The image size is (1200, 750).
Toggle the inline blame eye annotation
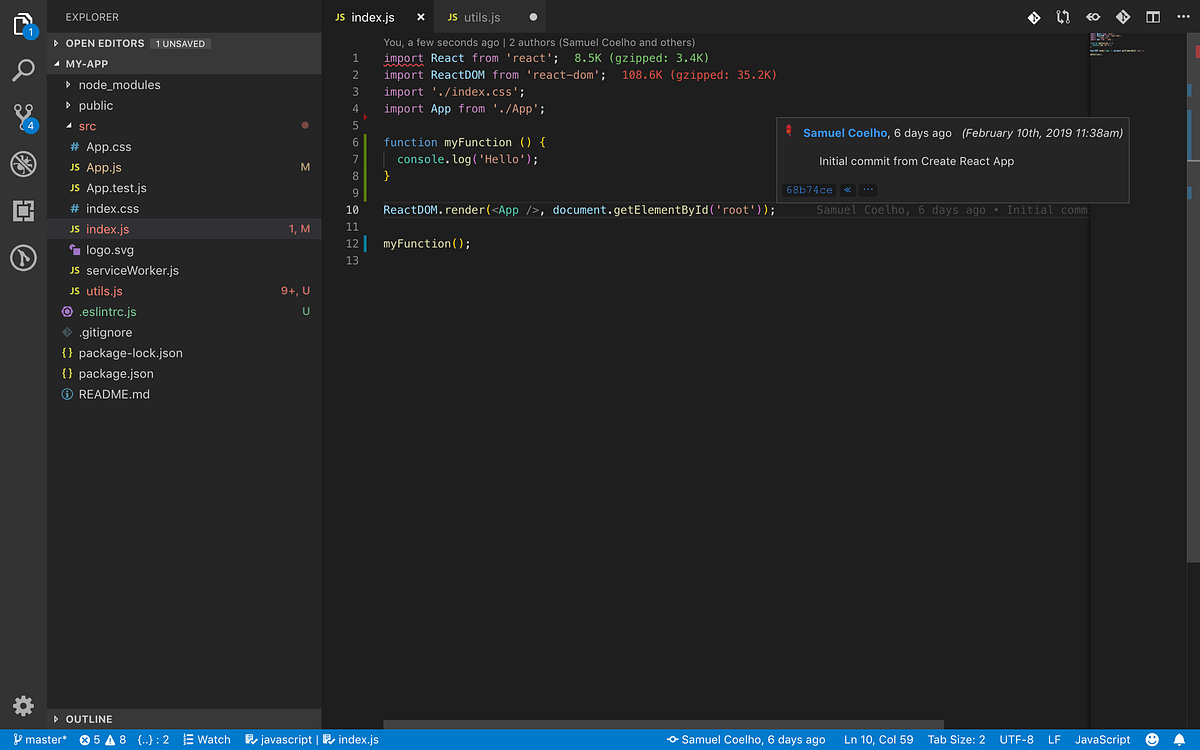[x=1092, y=17]
